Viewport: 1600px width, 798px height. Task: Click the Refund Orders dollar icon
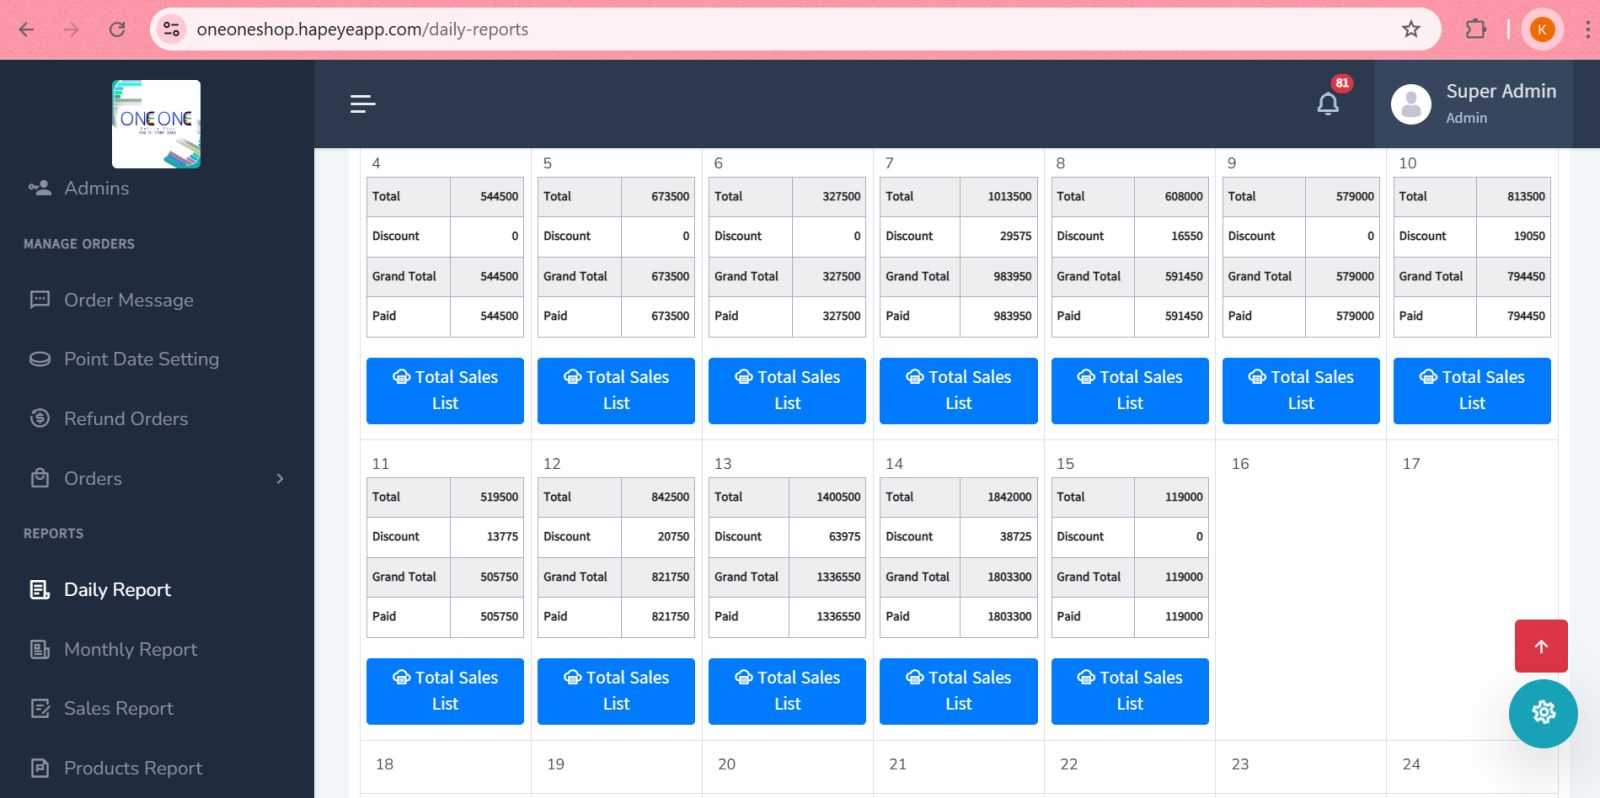coord(40,418)
